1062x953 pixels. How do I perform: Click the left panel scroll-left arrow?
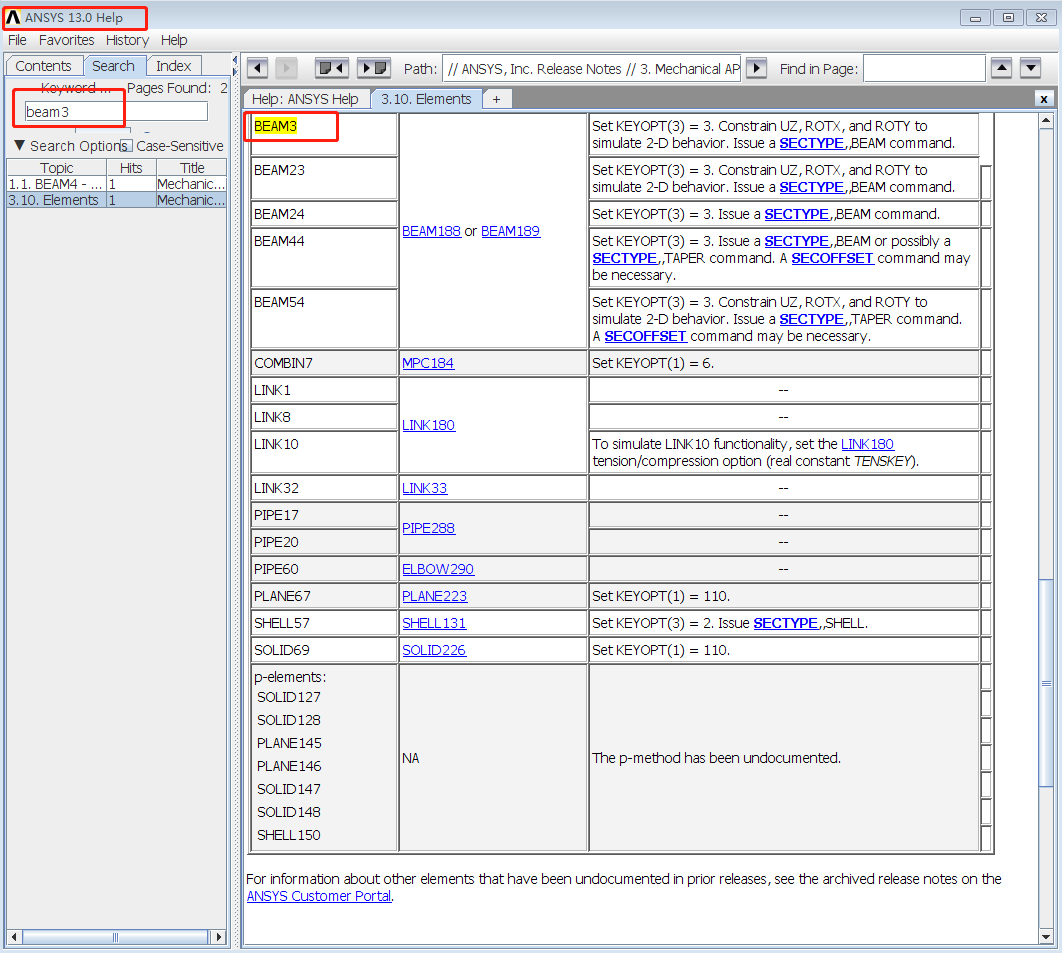pyautogui.click(x=14, y=937)
